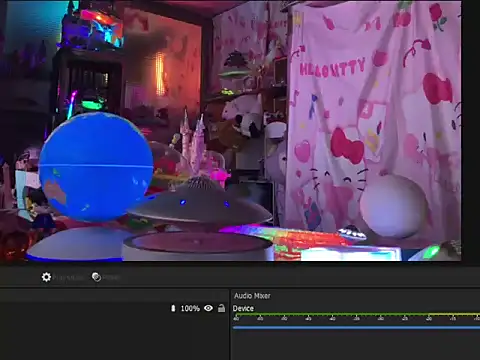Click the 100% battery level text
Image resolution: width=480 pixels, height=360 pixels.
(190, 308)
